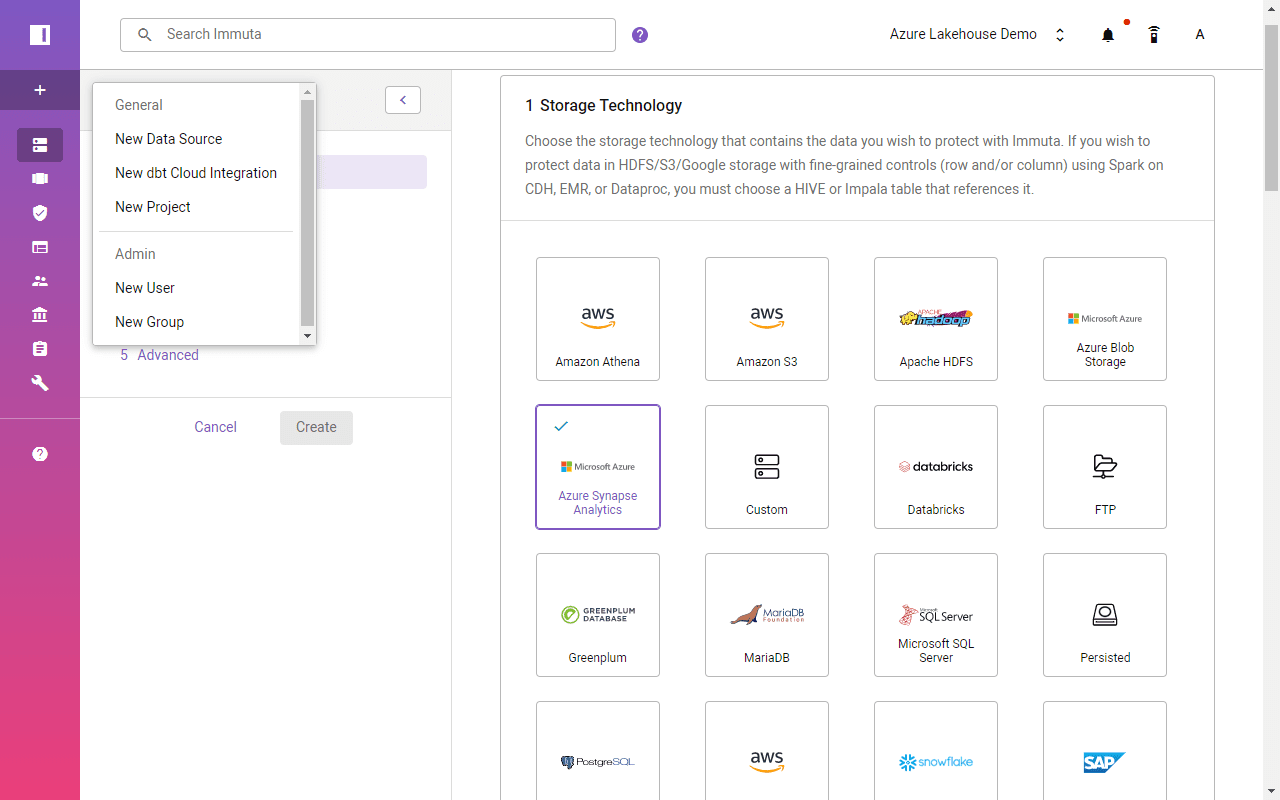Switch tenant via Azure Lakehouse Demo selector
Image resolution: width=1280 pixels, height=800 pixels.
click(x=977, y=35)
